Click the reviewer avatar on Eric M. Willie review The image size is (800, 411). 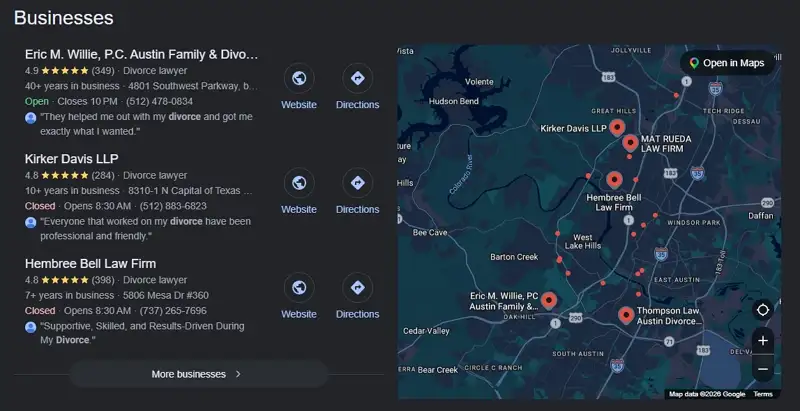[31, 118]
